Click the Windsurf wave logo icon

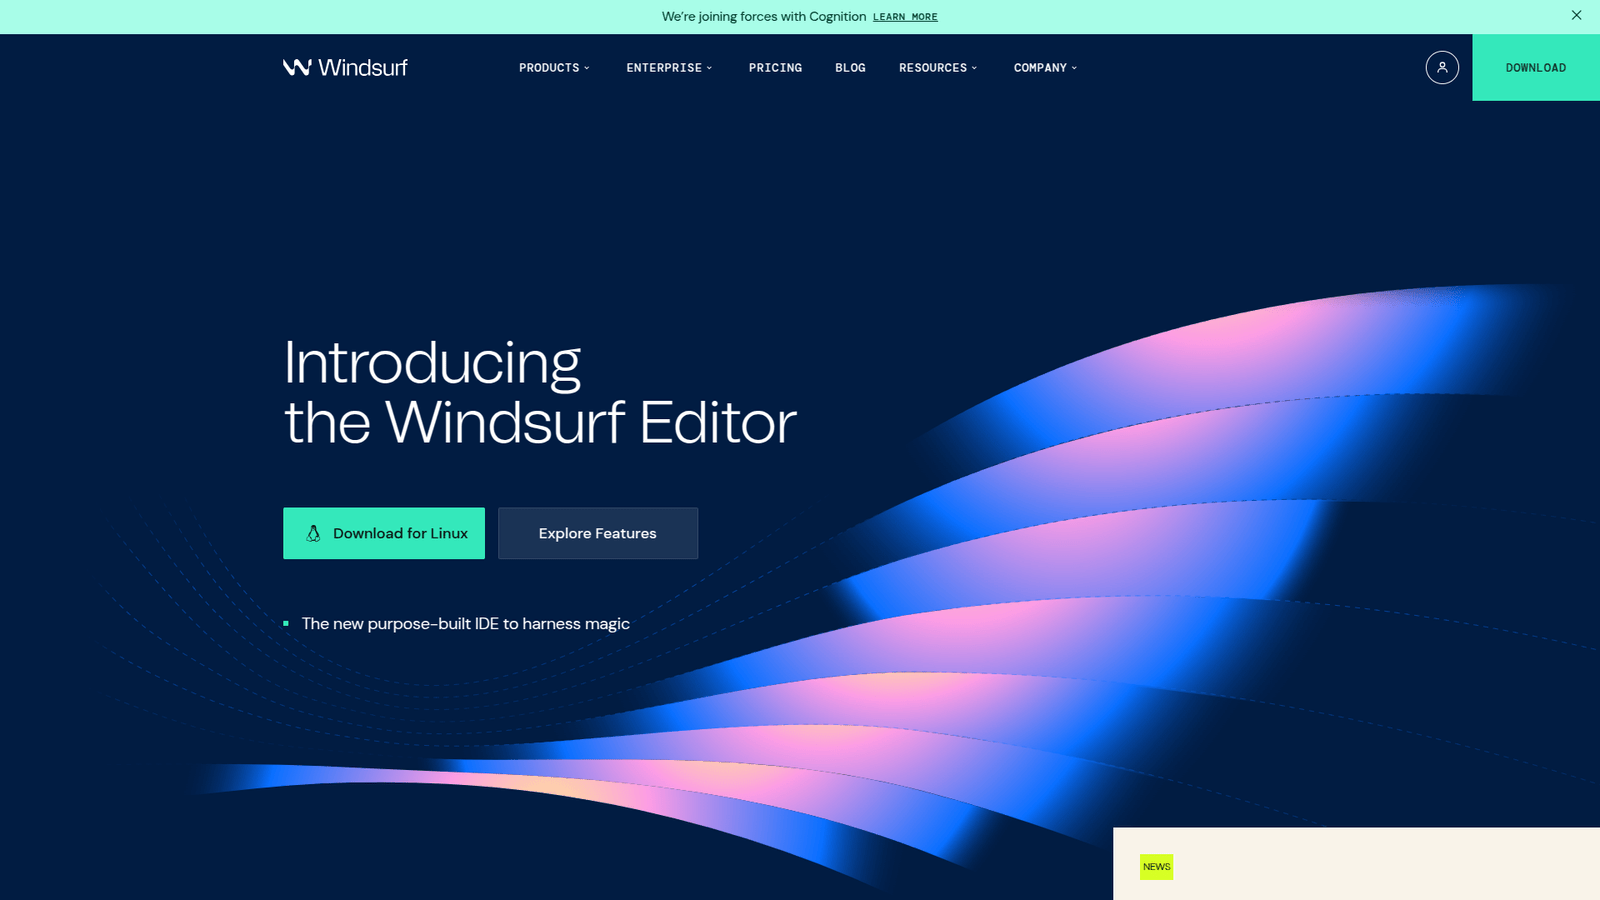tap(297, 67)
